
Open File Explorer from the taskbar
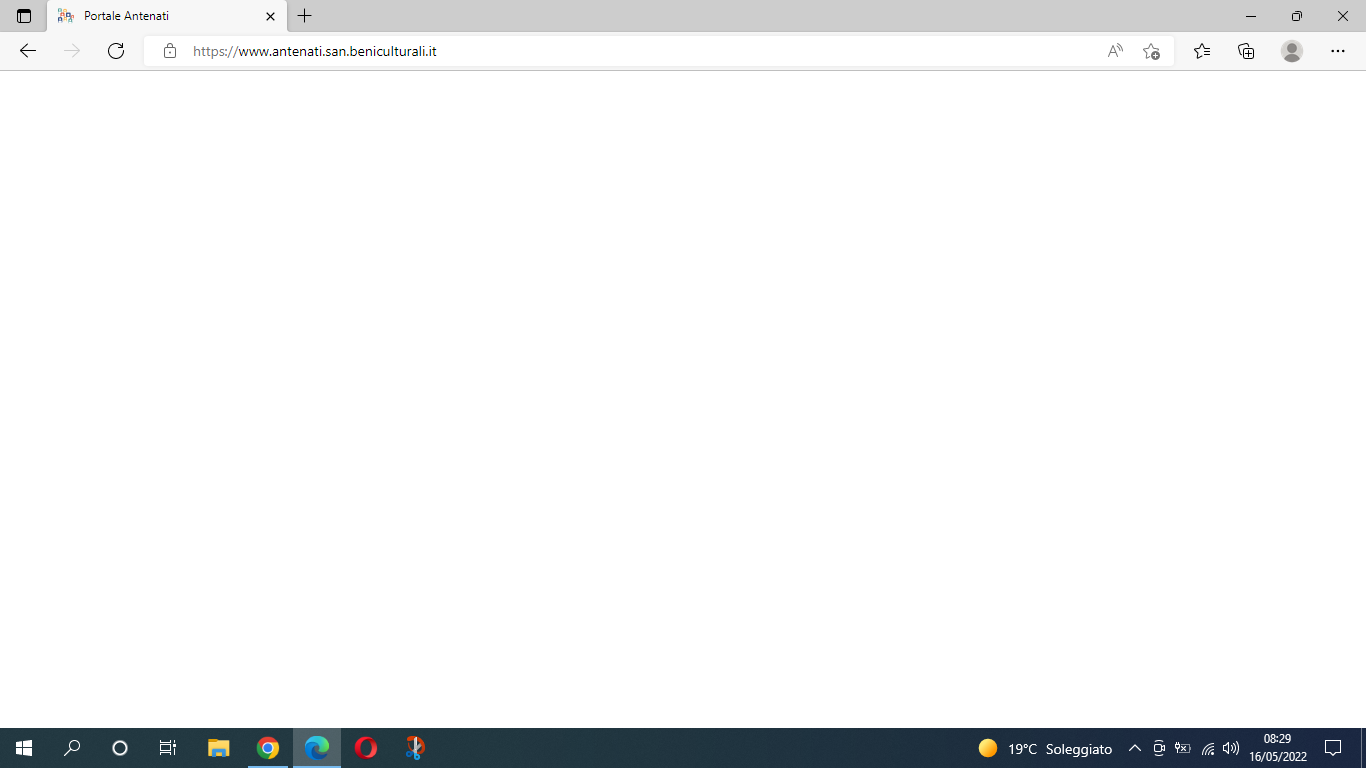coord(218,748)
